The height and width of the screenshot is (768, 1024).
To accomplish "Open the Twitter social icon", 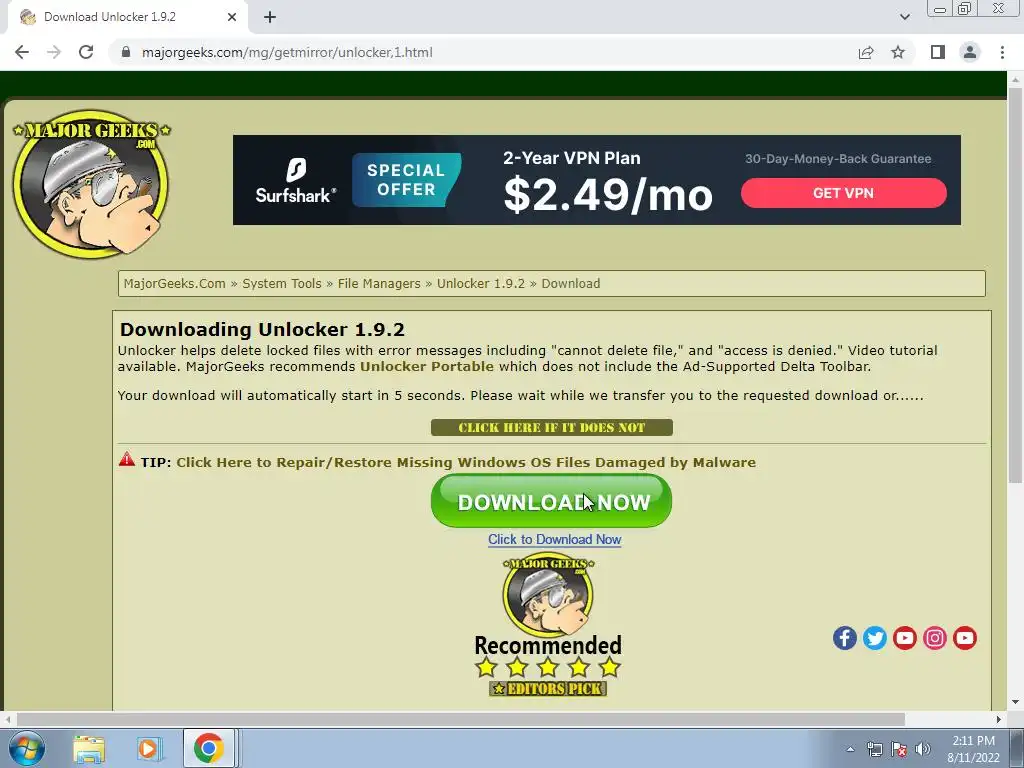I will pos(874,638).
